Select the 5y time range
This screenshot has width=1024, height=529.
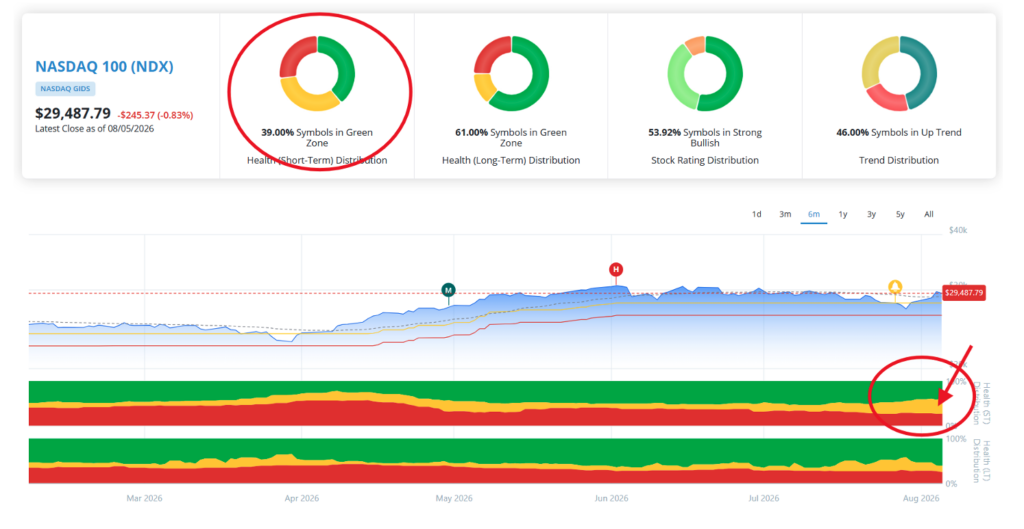click(x=900, y=214)
